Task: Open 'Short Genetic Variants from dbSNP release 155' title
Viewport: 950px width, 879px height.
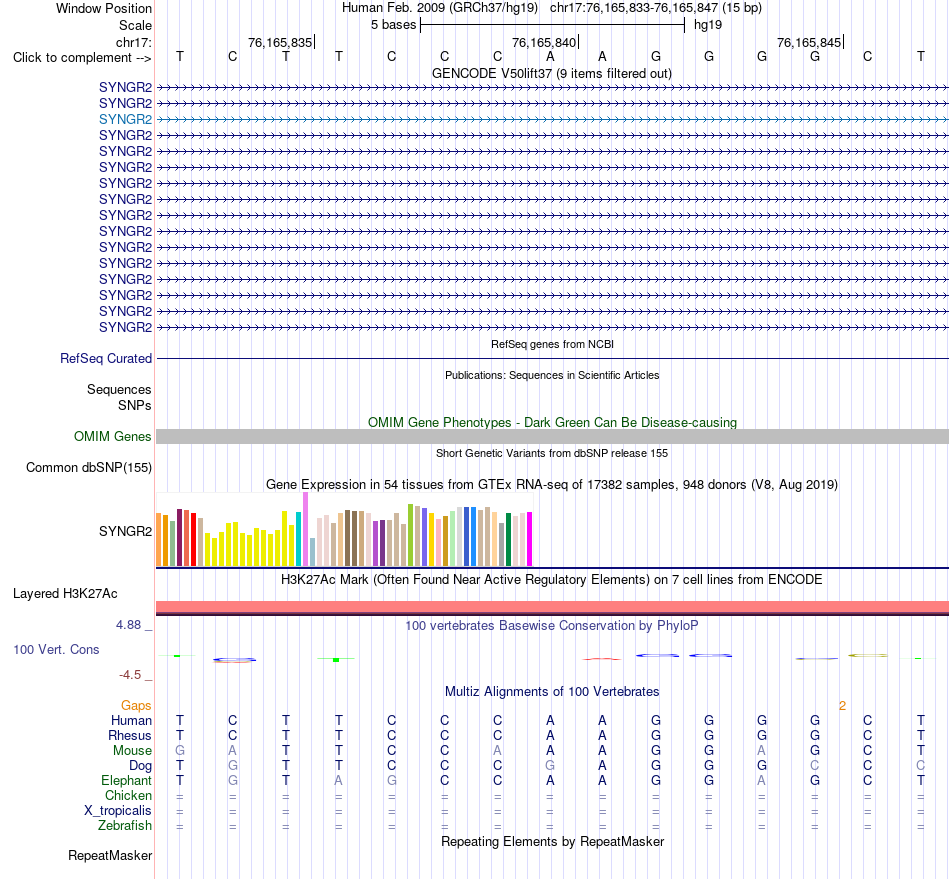Action: pos(552,453)
